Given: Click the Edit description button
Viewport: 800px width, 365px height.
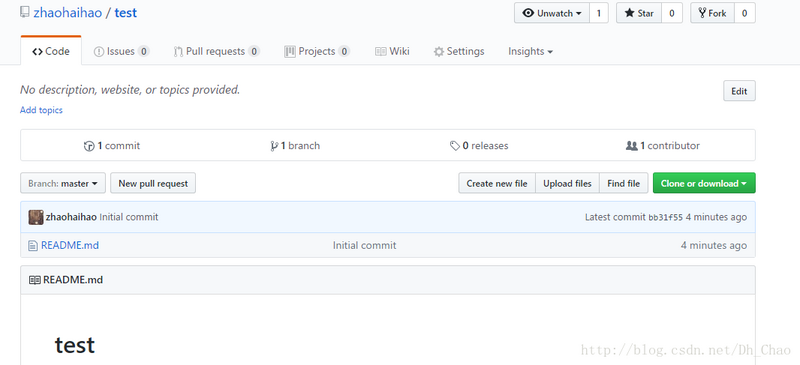Looking at the screenshot, I should pyautogui.click(x=739, y=91).
